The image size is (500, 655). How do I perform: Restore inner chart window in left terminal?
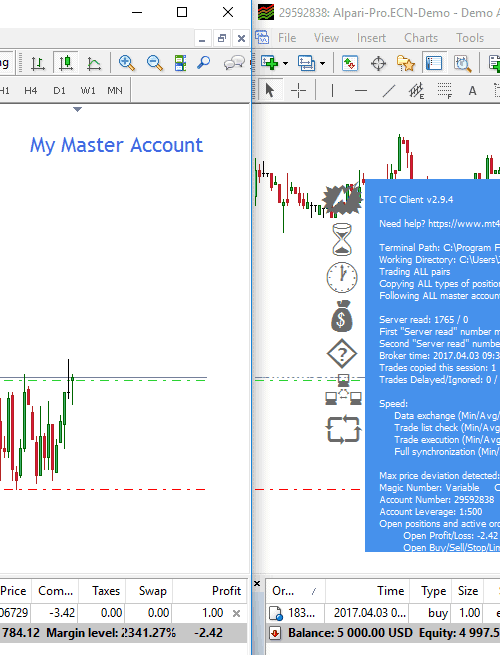coord(221,39)
